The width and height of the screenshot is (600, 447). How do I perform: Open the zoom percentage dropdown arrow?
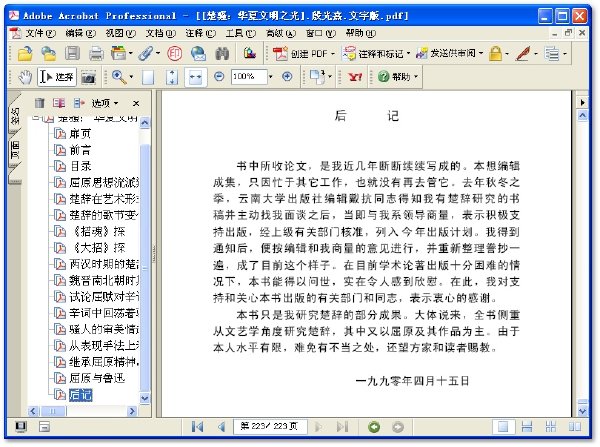point(271,77)
